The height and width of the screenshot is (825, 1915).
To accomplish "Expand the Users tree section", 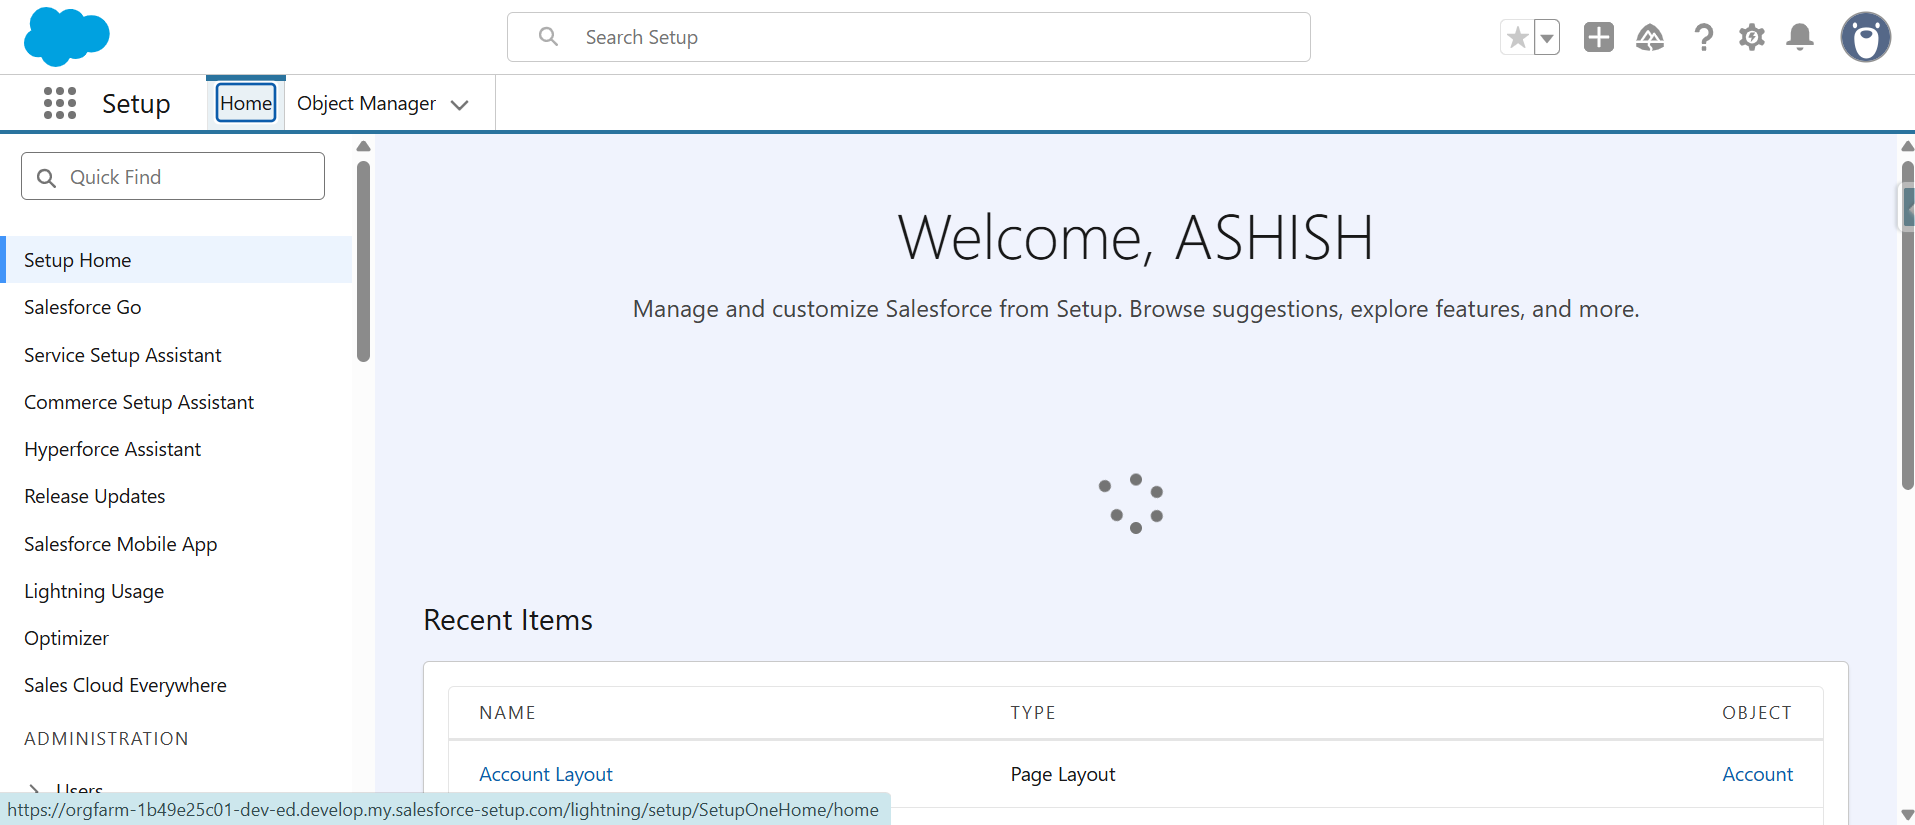I will pyautogui.click(x=35, y=789).
